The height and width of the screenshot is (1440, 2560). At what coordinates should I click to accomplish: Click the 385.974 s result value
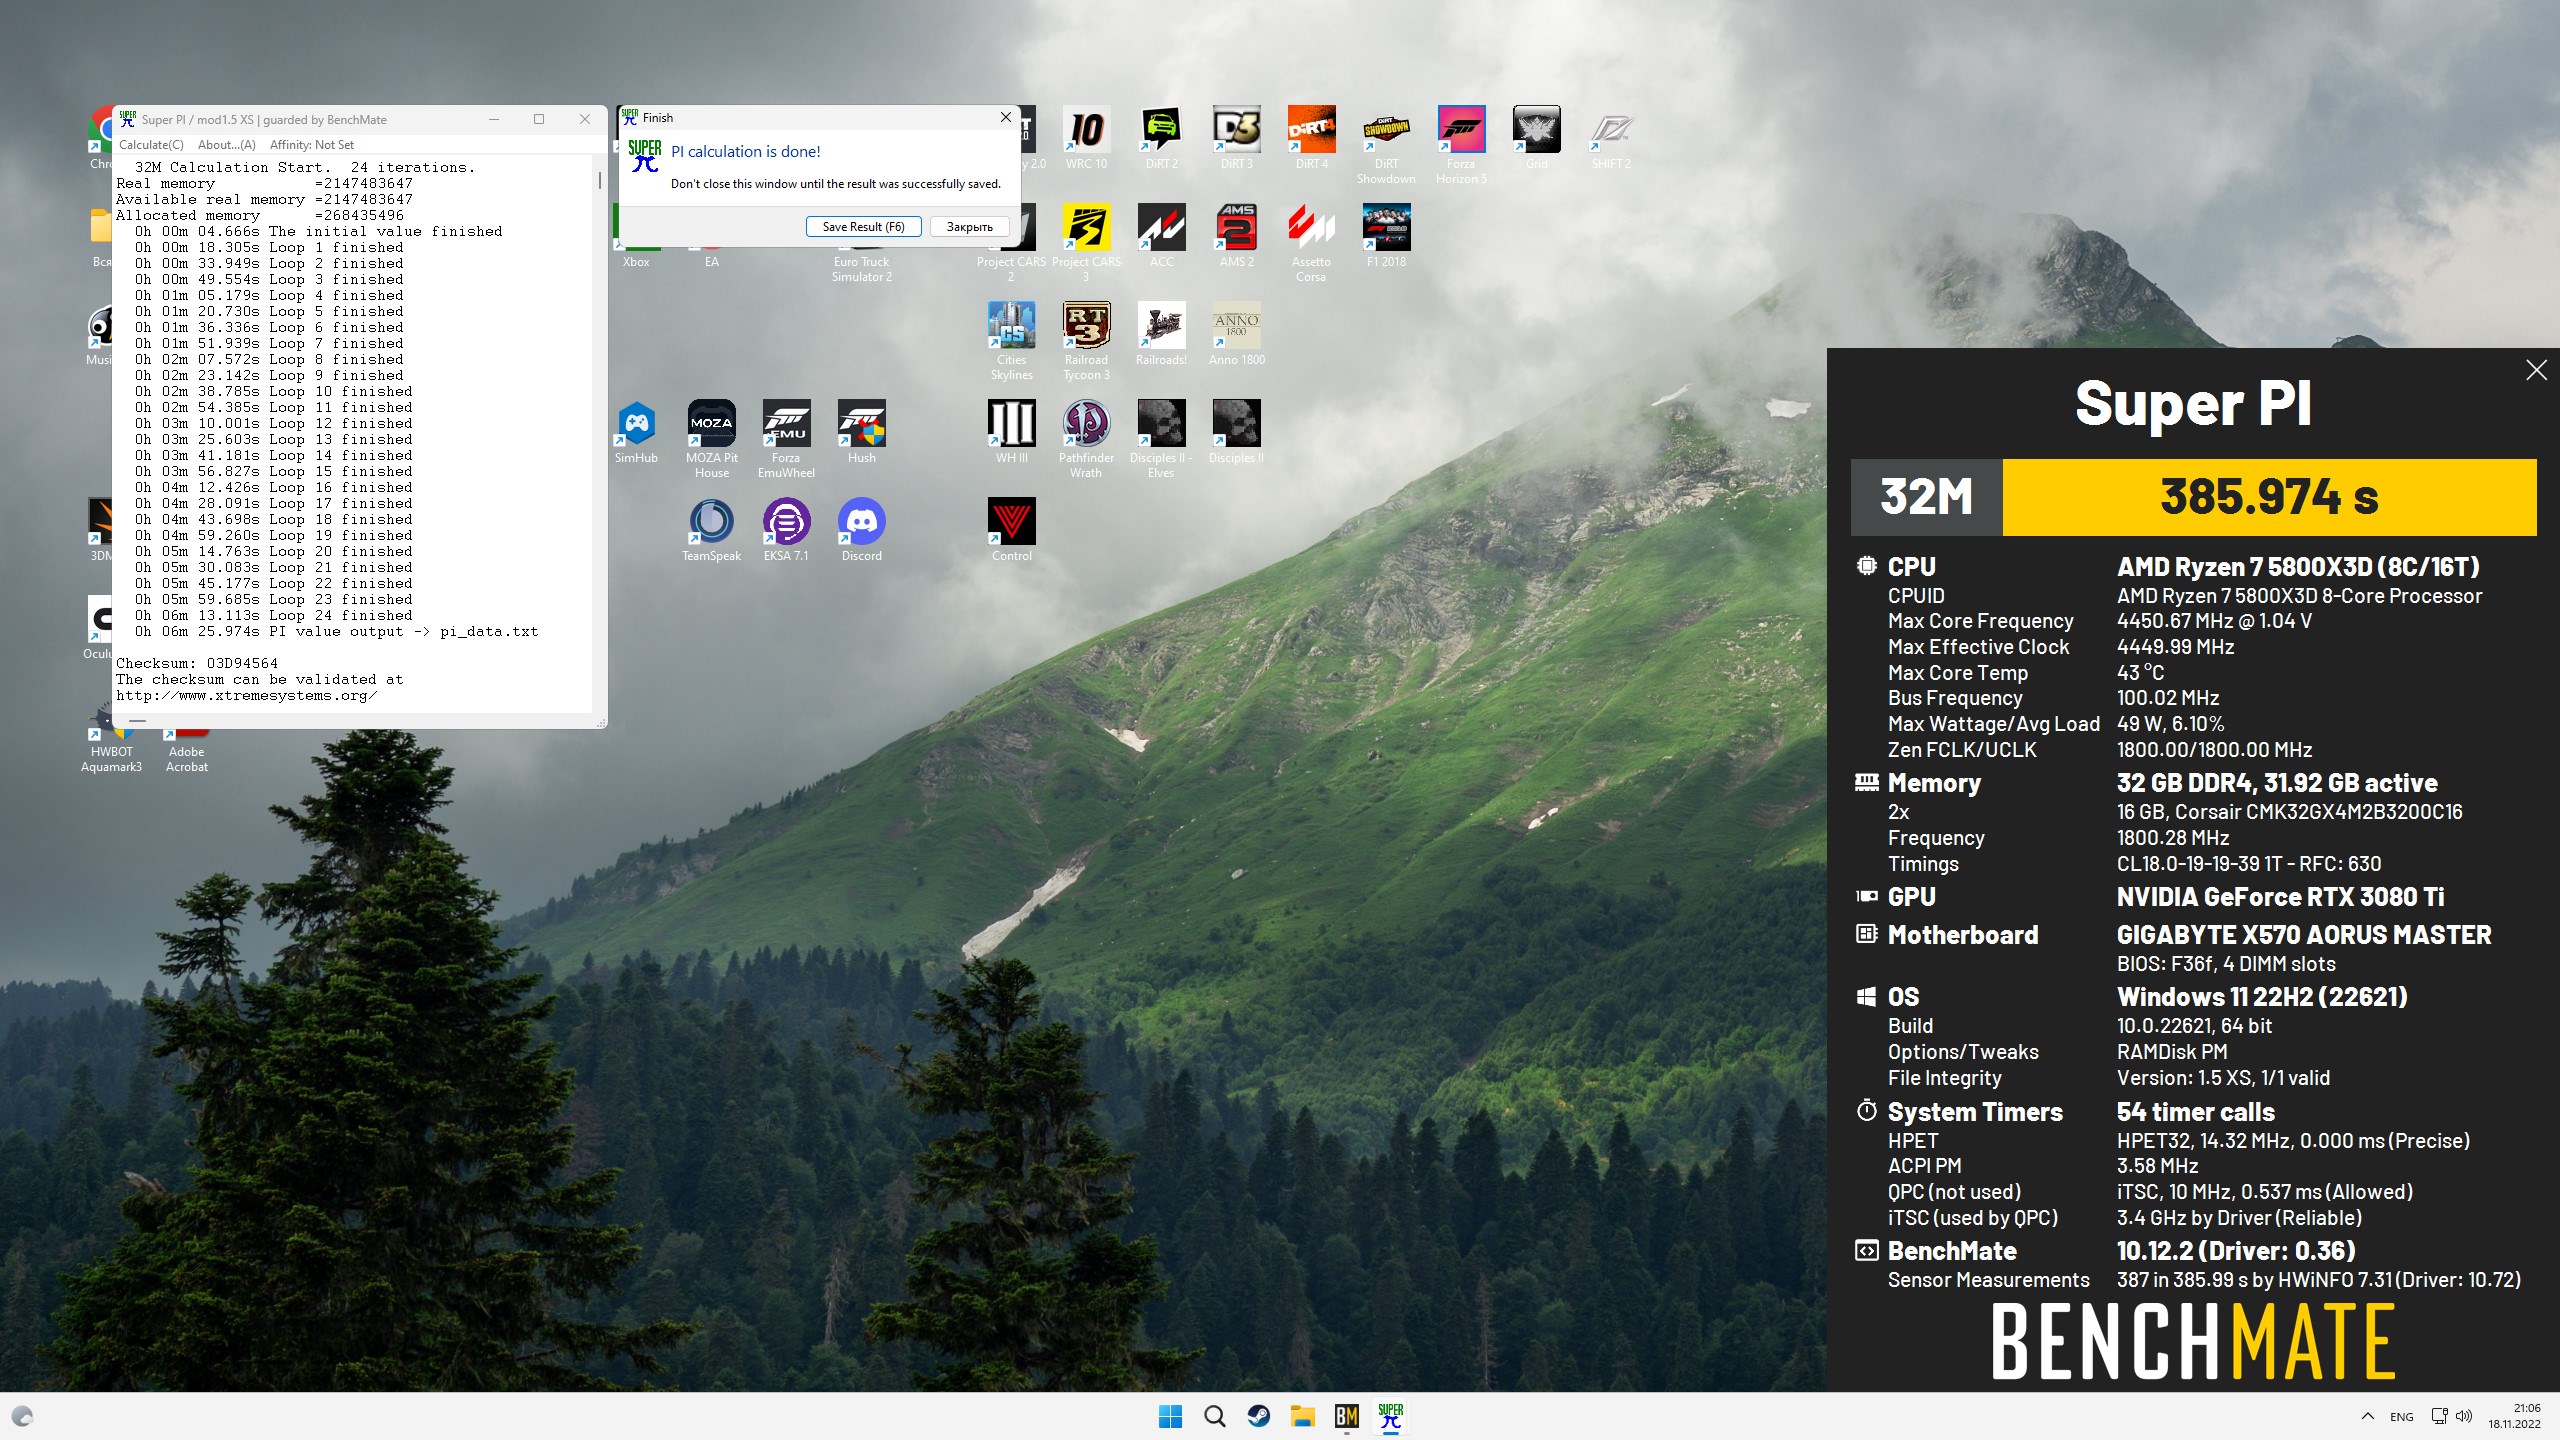(x=2269, y=497)
